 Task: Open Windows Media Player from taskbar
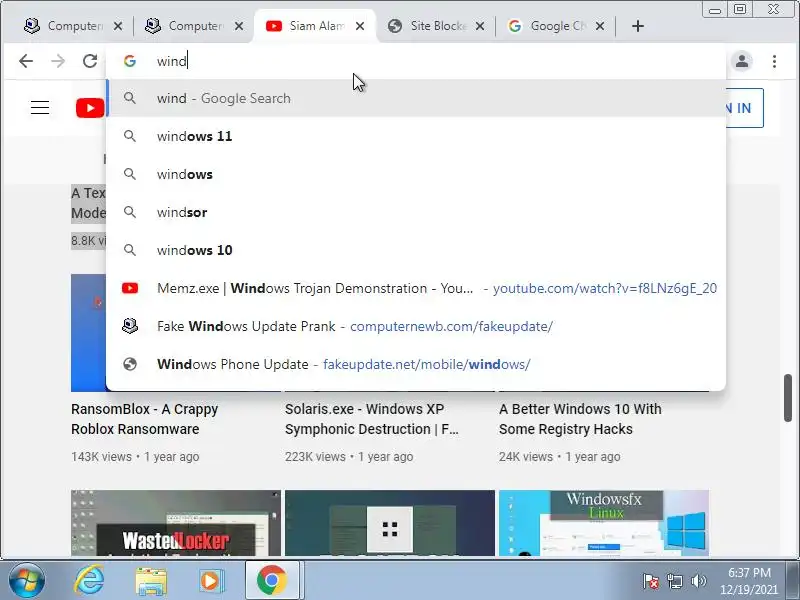pos(210,581)
